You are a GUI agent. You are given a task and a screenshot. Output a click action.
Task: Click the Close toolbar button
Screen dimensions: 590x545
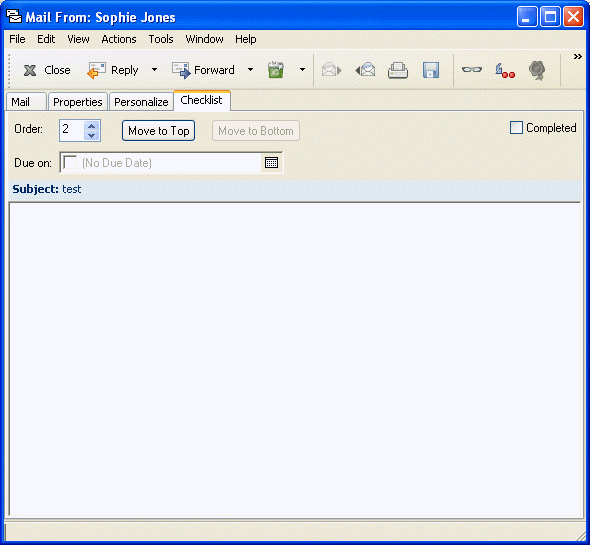pyautogui.click(x=47, y=70)
